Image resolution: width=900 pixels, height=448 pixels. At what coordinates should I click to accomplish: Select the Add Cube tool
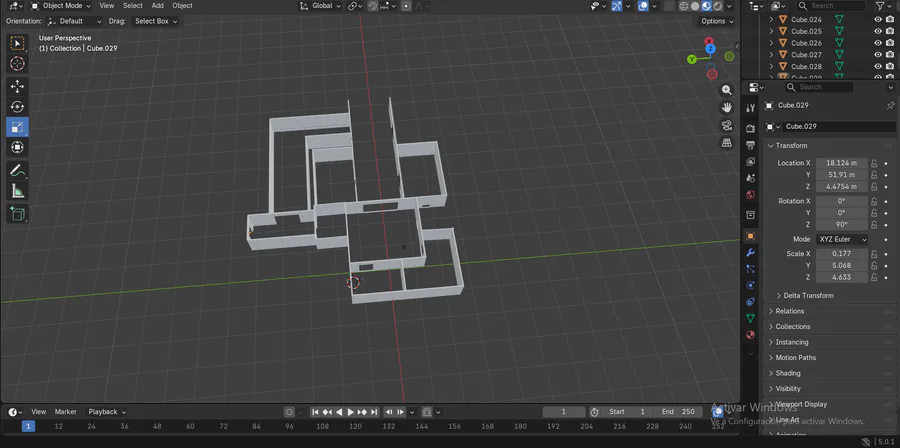(17, 214)
